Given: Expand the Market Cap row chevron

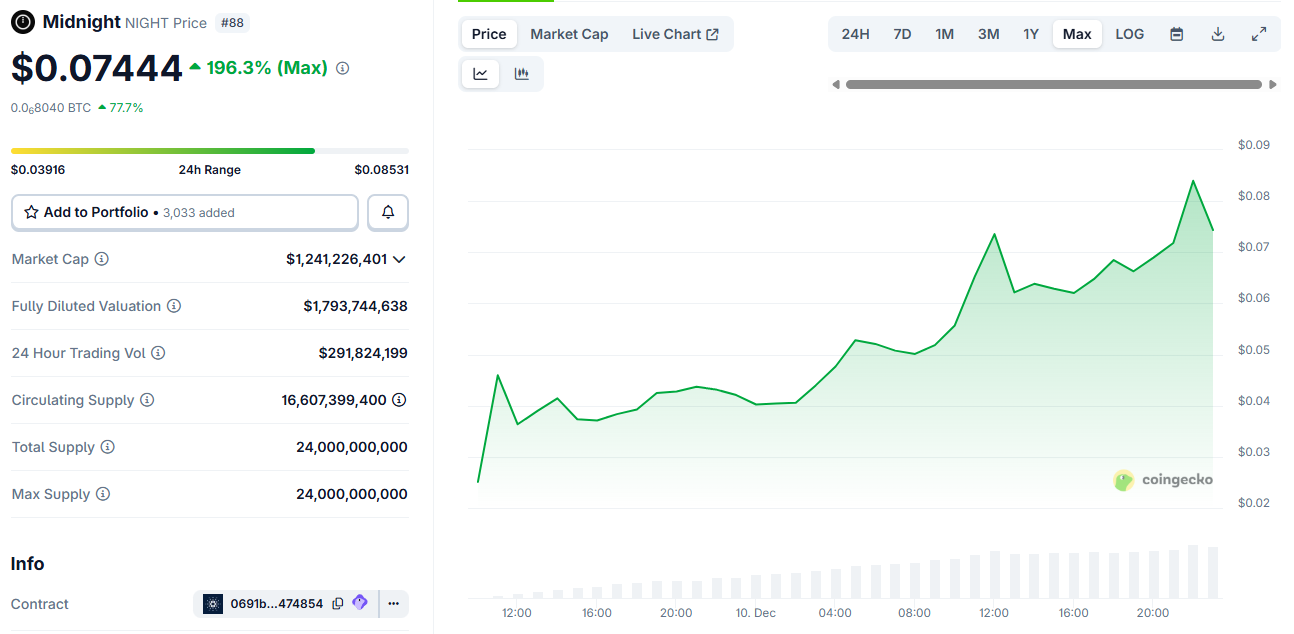Looking at the screenshot, I should coord(399,258).
